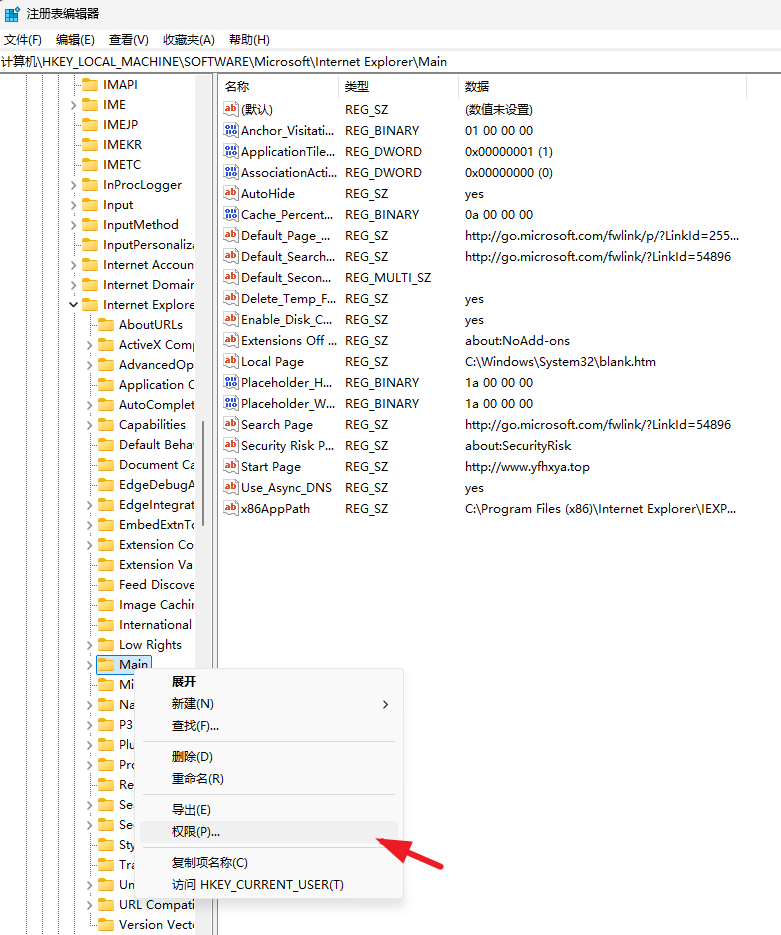Expand the InProcLogger tree node
Screen dimensions: 781x935
pos(74,185)
